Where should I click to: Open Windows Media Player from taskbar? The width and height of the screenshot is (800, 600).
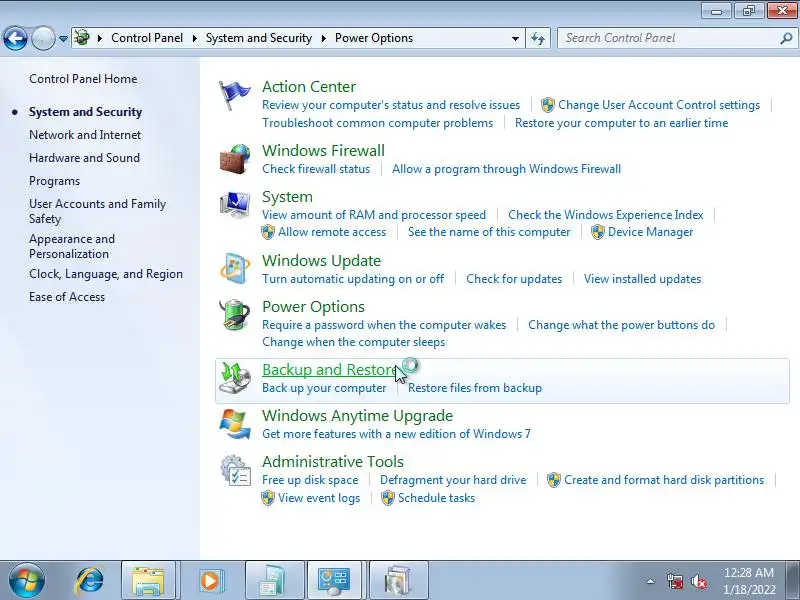click(x=210, y=581)
